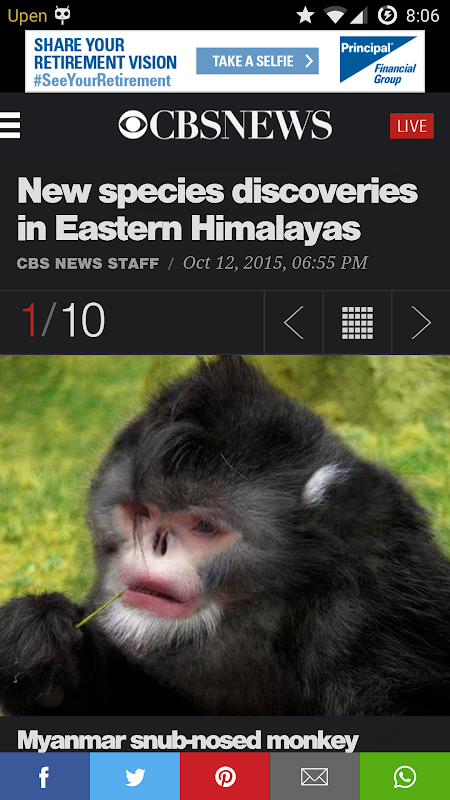Tap the CBS News Staff byline
This screenshot has height=800, width=450.
click(88, 263)
